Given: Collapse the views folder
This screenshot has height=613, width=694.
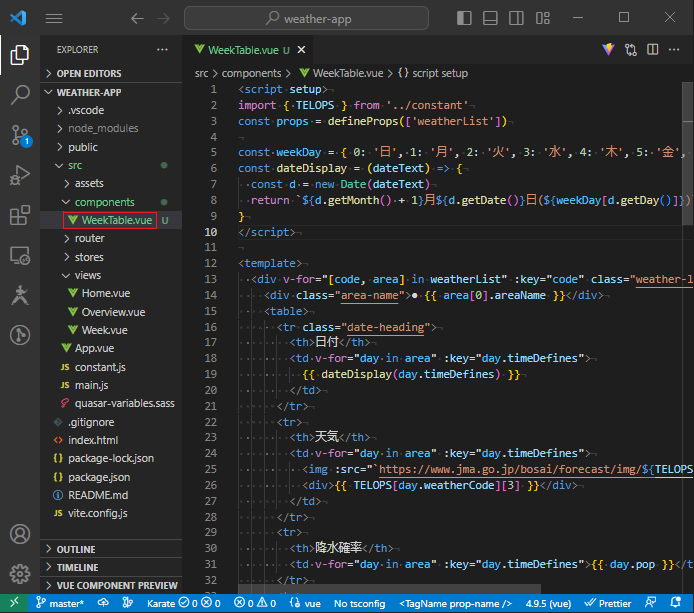Looking at the screenshot, I should tap(111, 275).
